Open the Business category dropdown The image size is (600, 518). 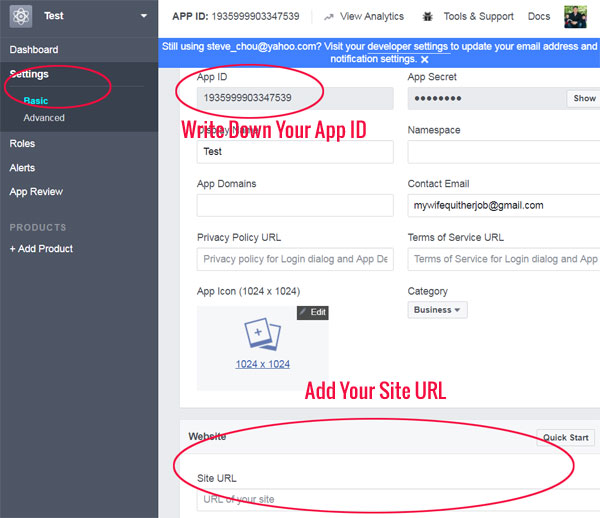coord(437,310)
